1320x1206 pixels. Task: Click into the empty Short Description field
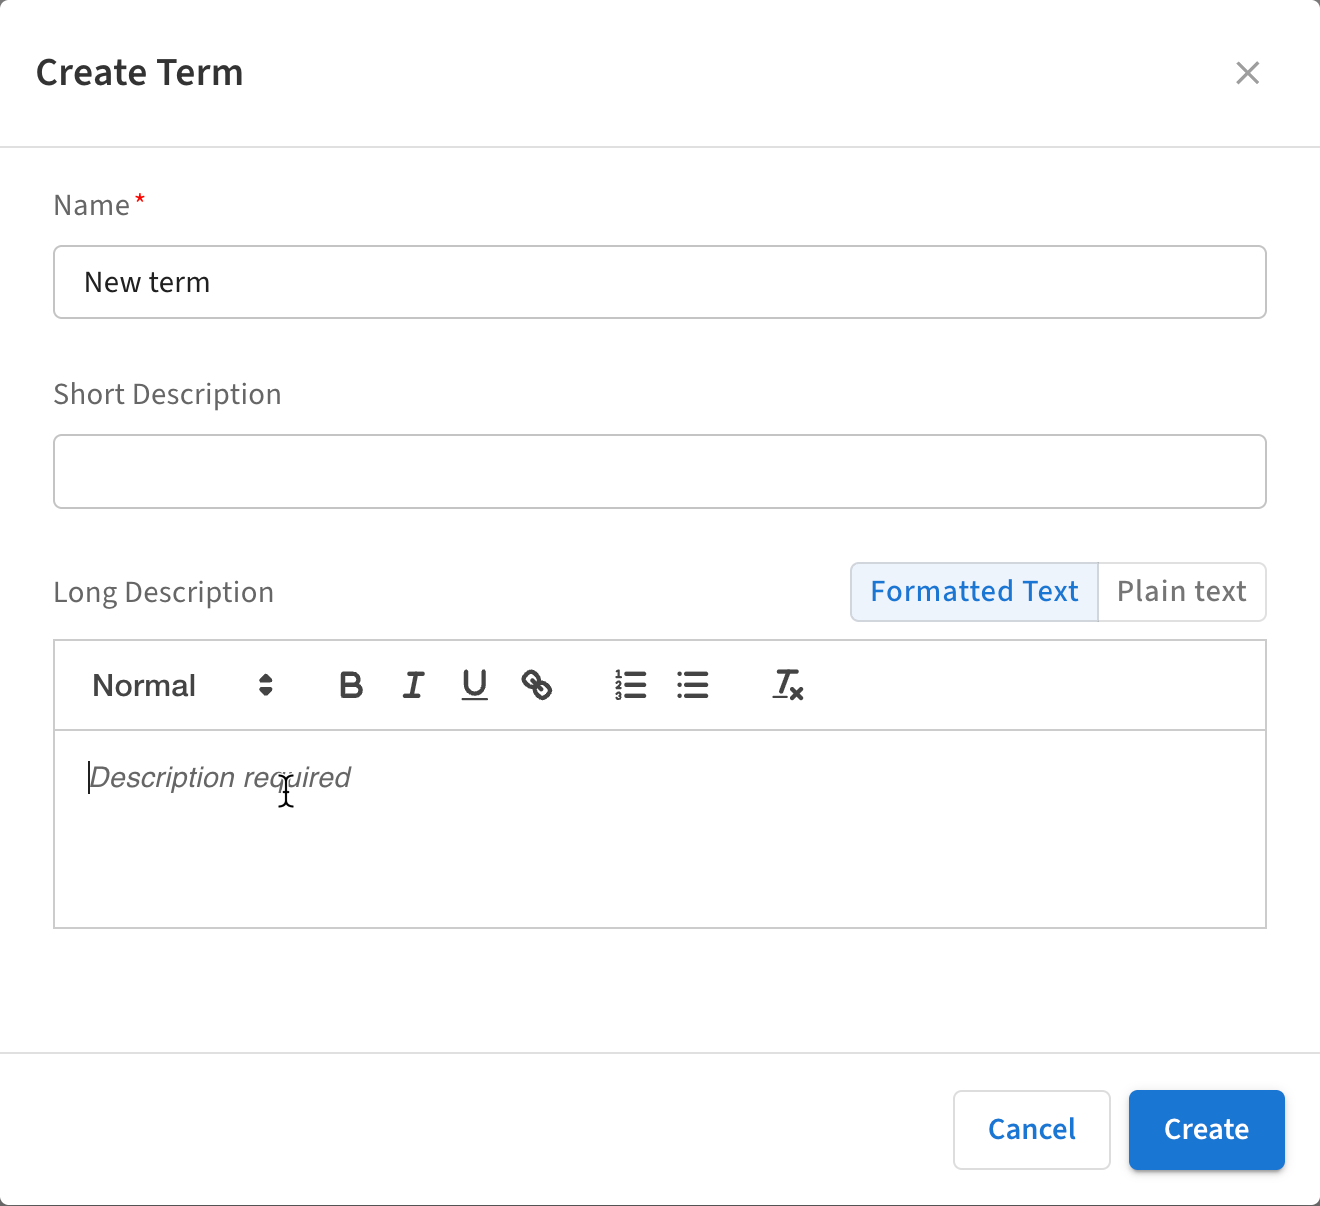pyautogui.click(x=660, y=471)
